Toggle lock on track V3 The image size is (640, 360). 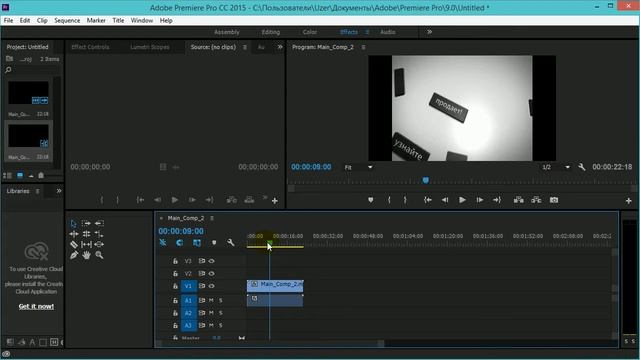click(175, 261)
